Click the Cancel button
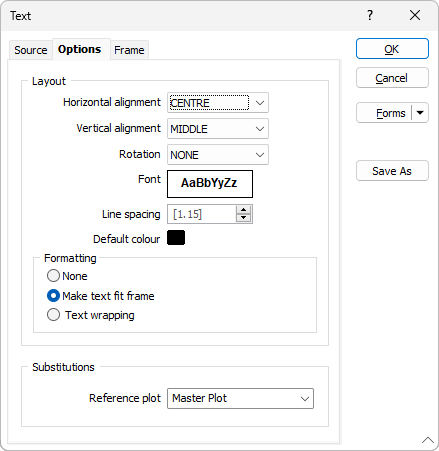 tap(392, 78)
